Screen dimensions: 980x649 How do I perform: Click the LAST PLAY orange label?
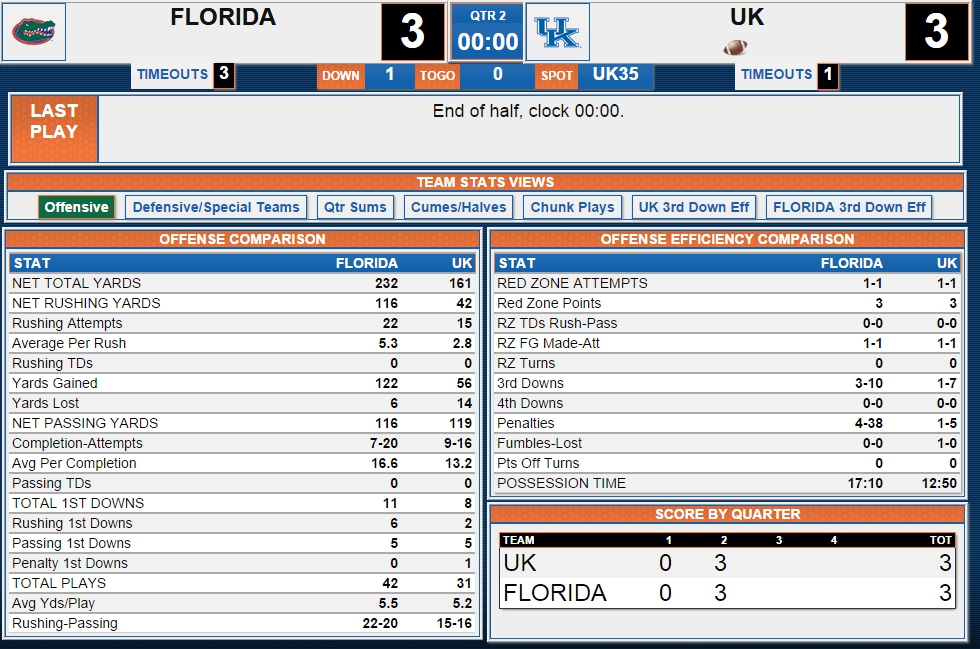pyautogui.click(x=54, y=128)
